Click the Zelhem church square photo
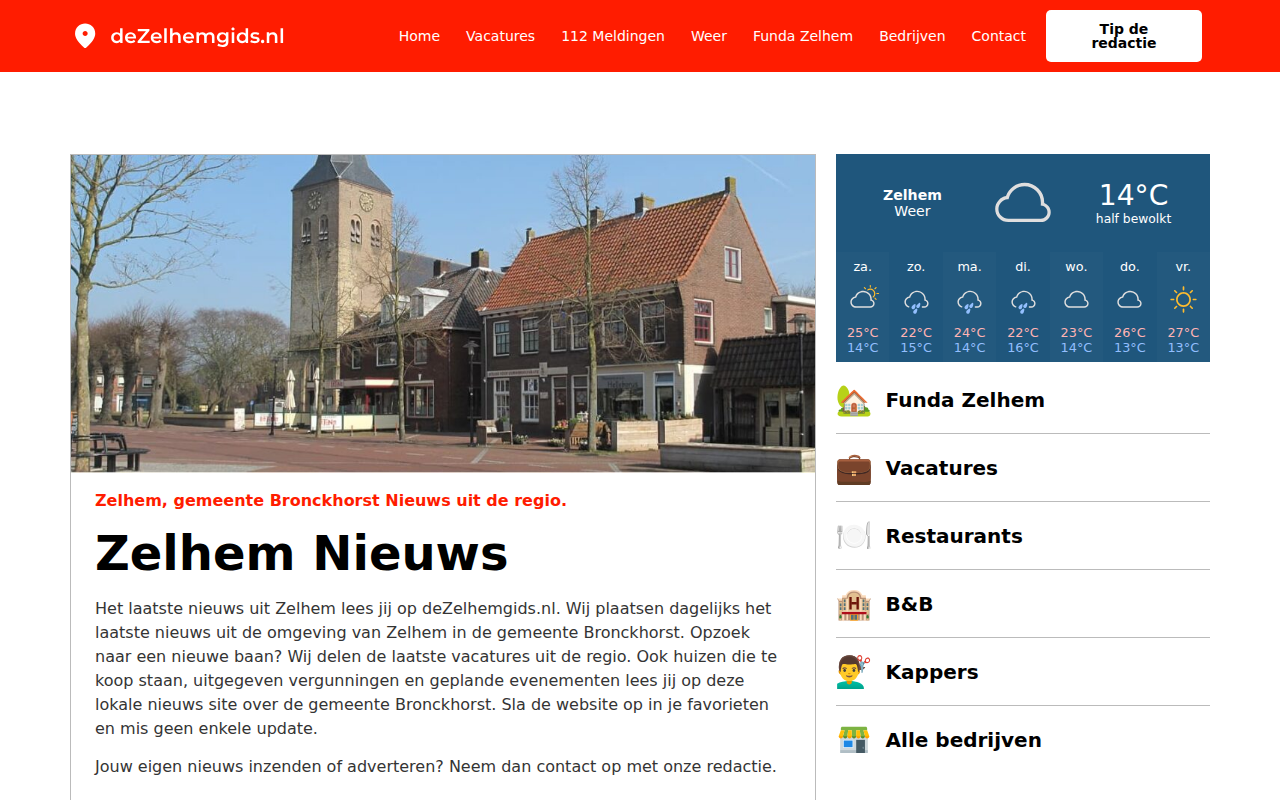Image resolution: width=1280 pixels, height=800 pixels. pos(443,313)
